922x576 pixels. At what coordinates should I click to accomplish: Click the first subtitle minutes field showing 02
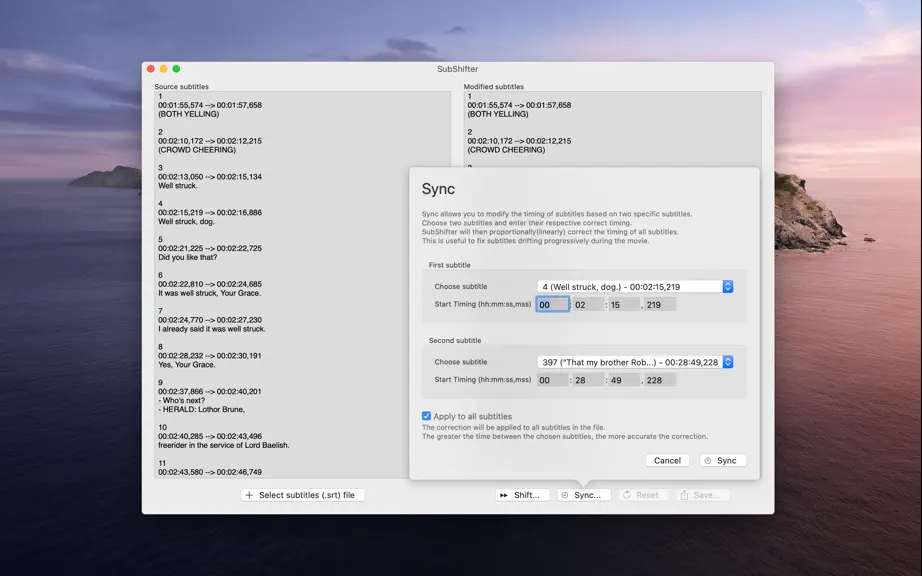589,304
